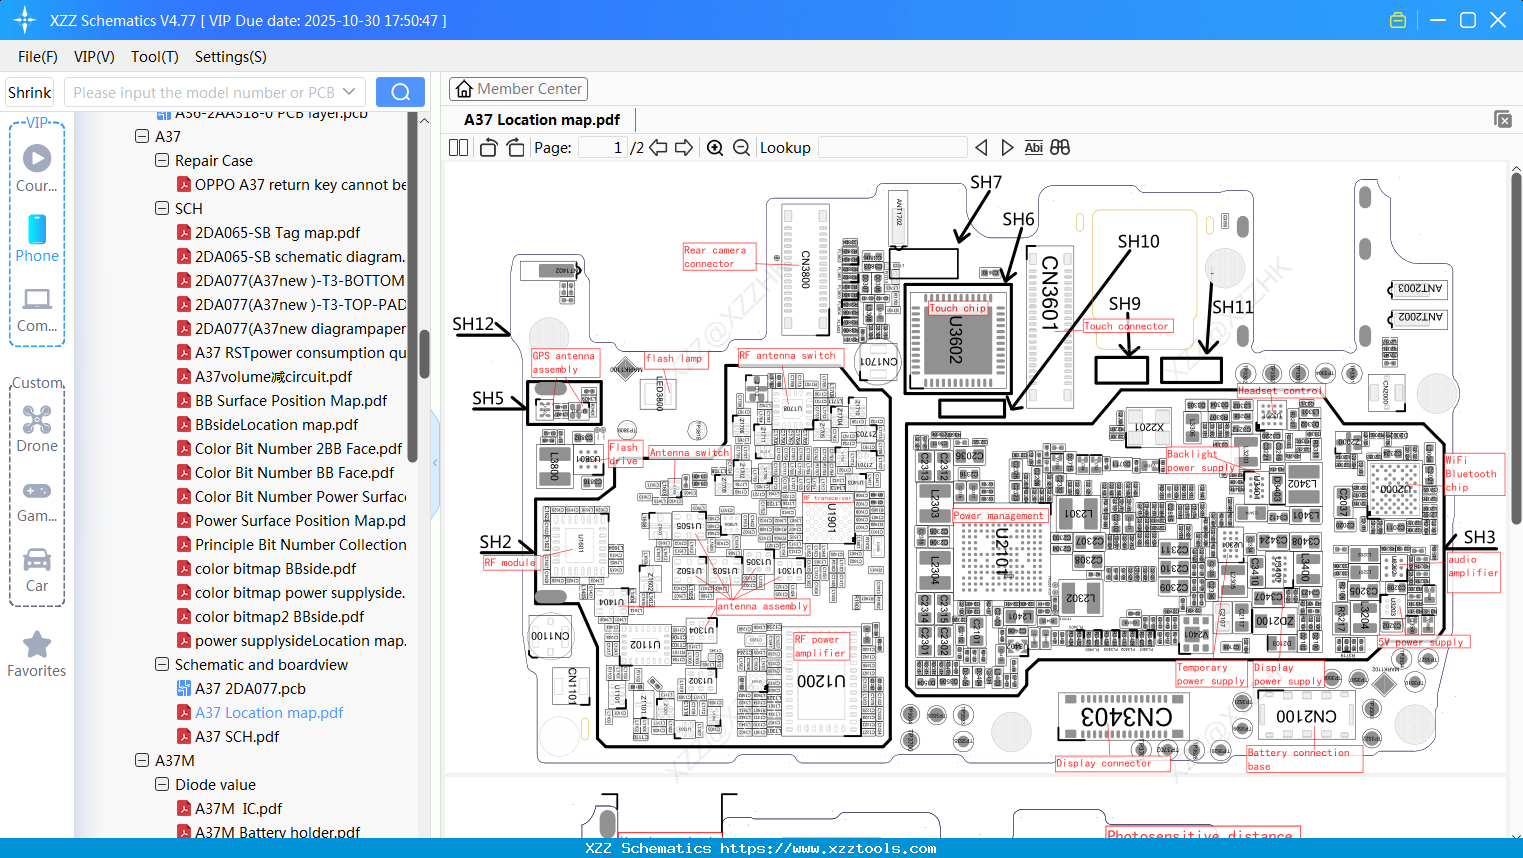Select the A37 Location map.pdf tab
Viewport: 1523px width, 858px height.
coord(542,119)
